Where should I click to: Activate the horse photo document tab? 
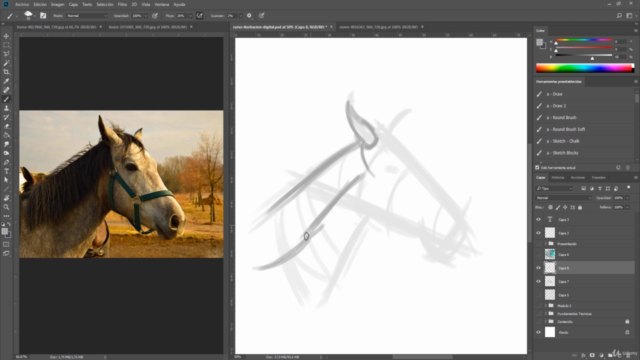58,27
